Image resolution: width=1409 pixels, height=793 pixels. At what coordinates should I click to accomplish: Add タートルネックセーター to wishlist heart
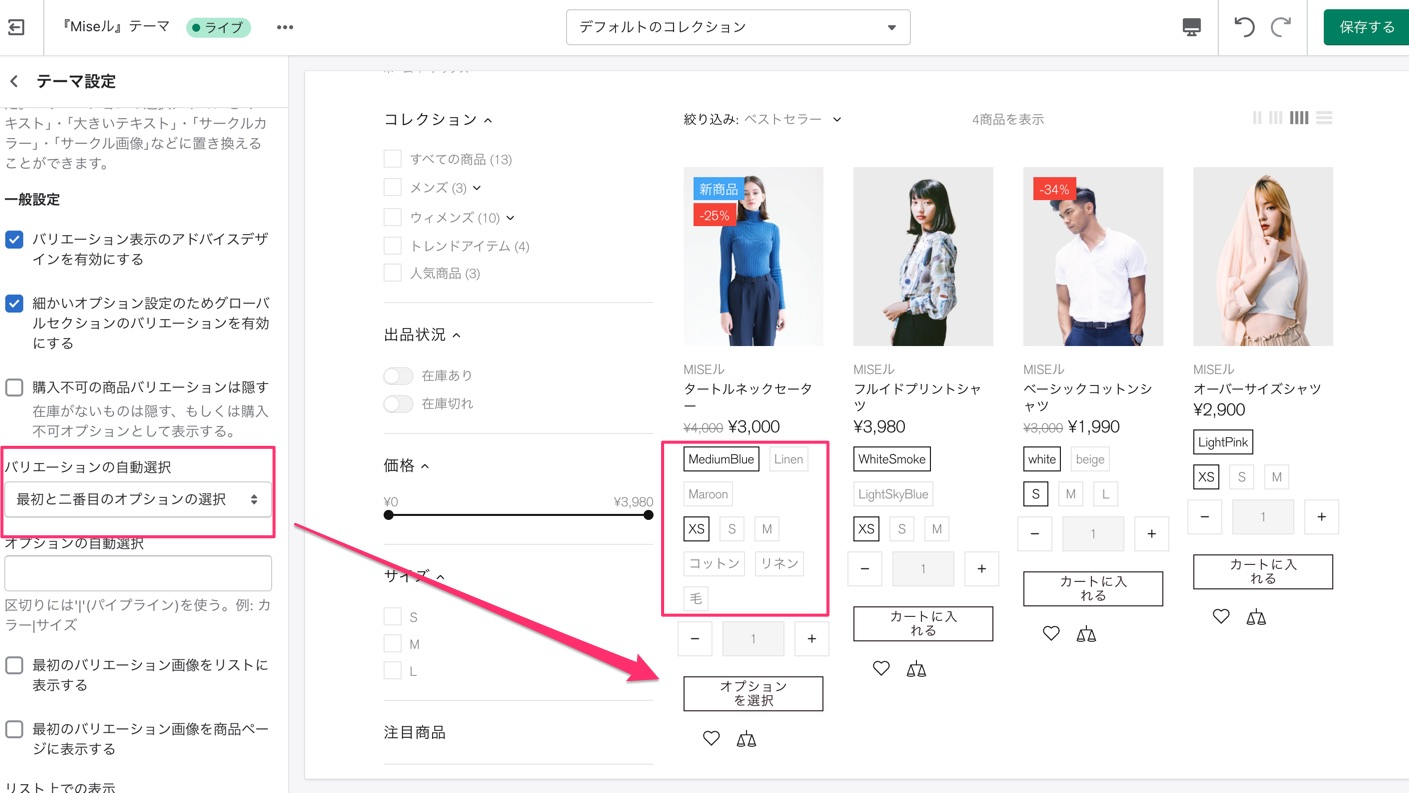tap(711, 739)
